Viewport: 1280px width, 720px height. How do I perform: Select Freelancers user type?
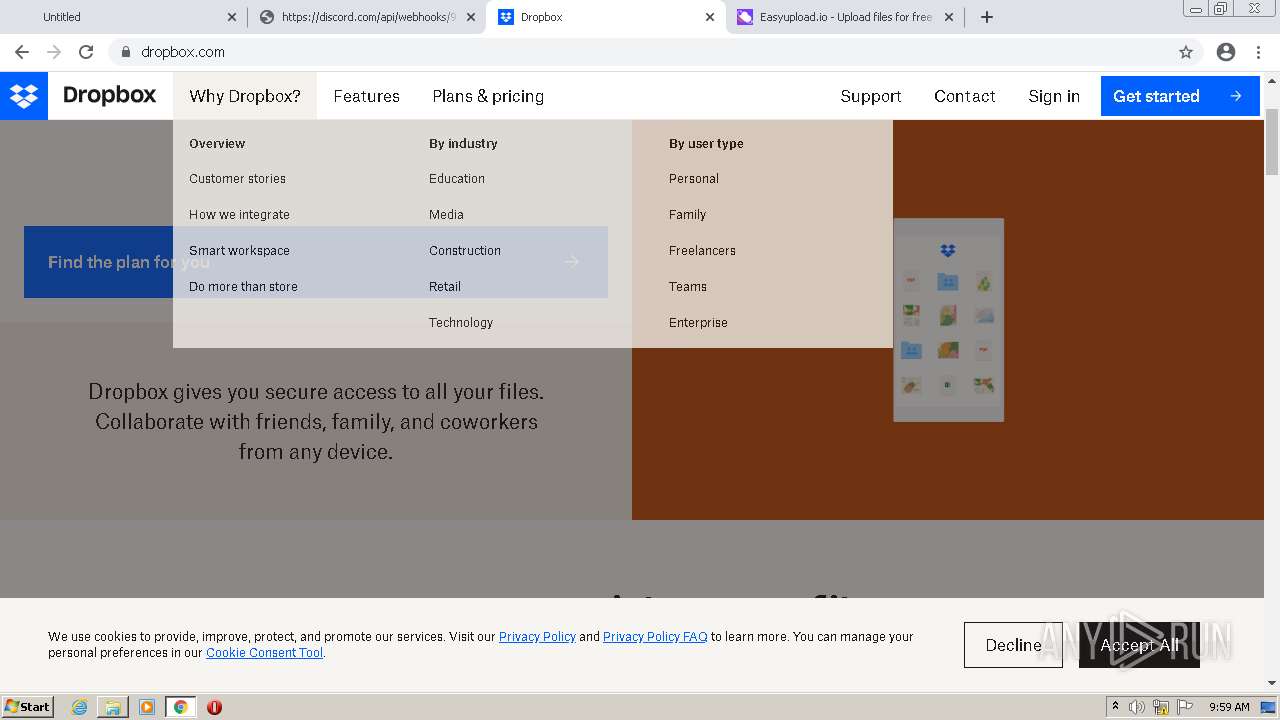pyautogui.click(x=702, y=250)
